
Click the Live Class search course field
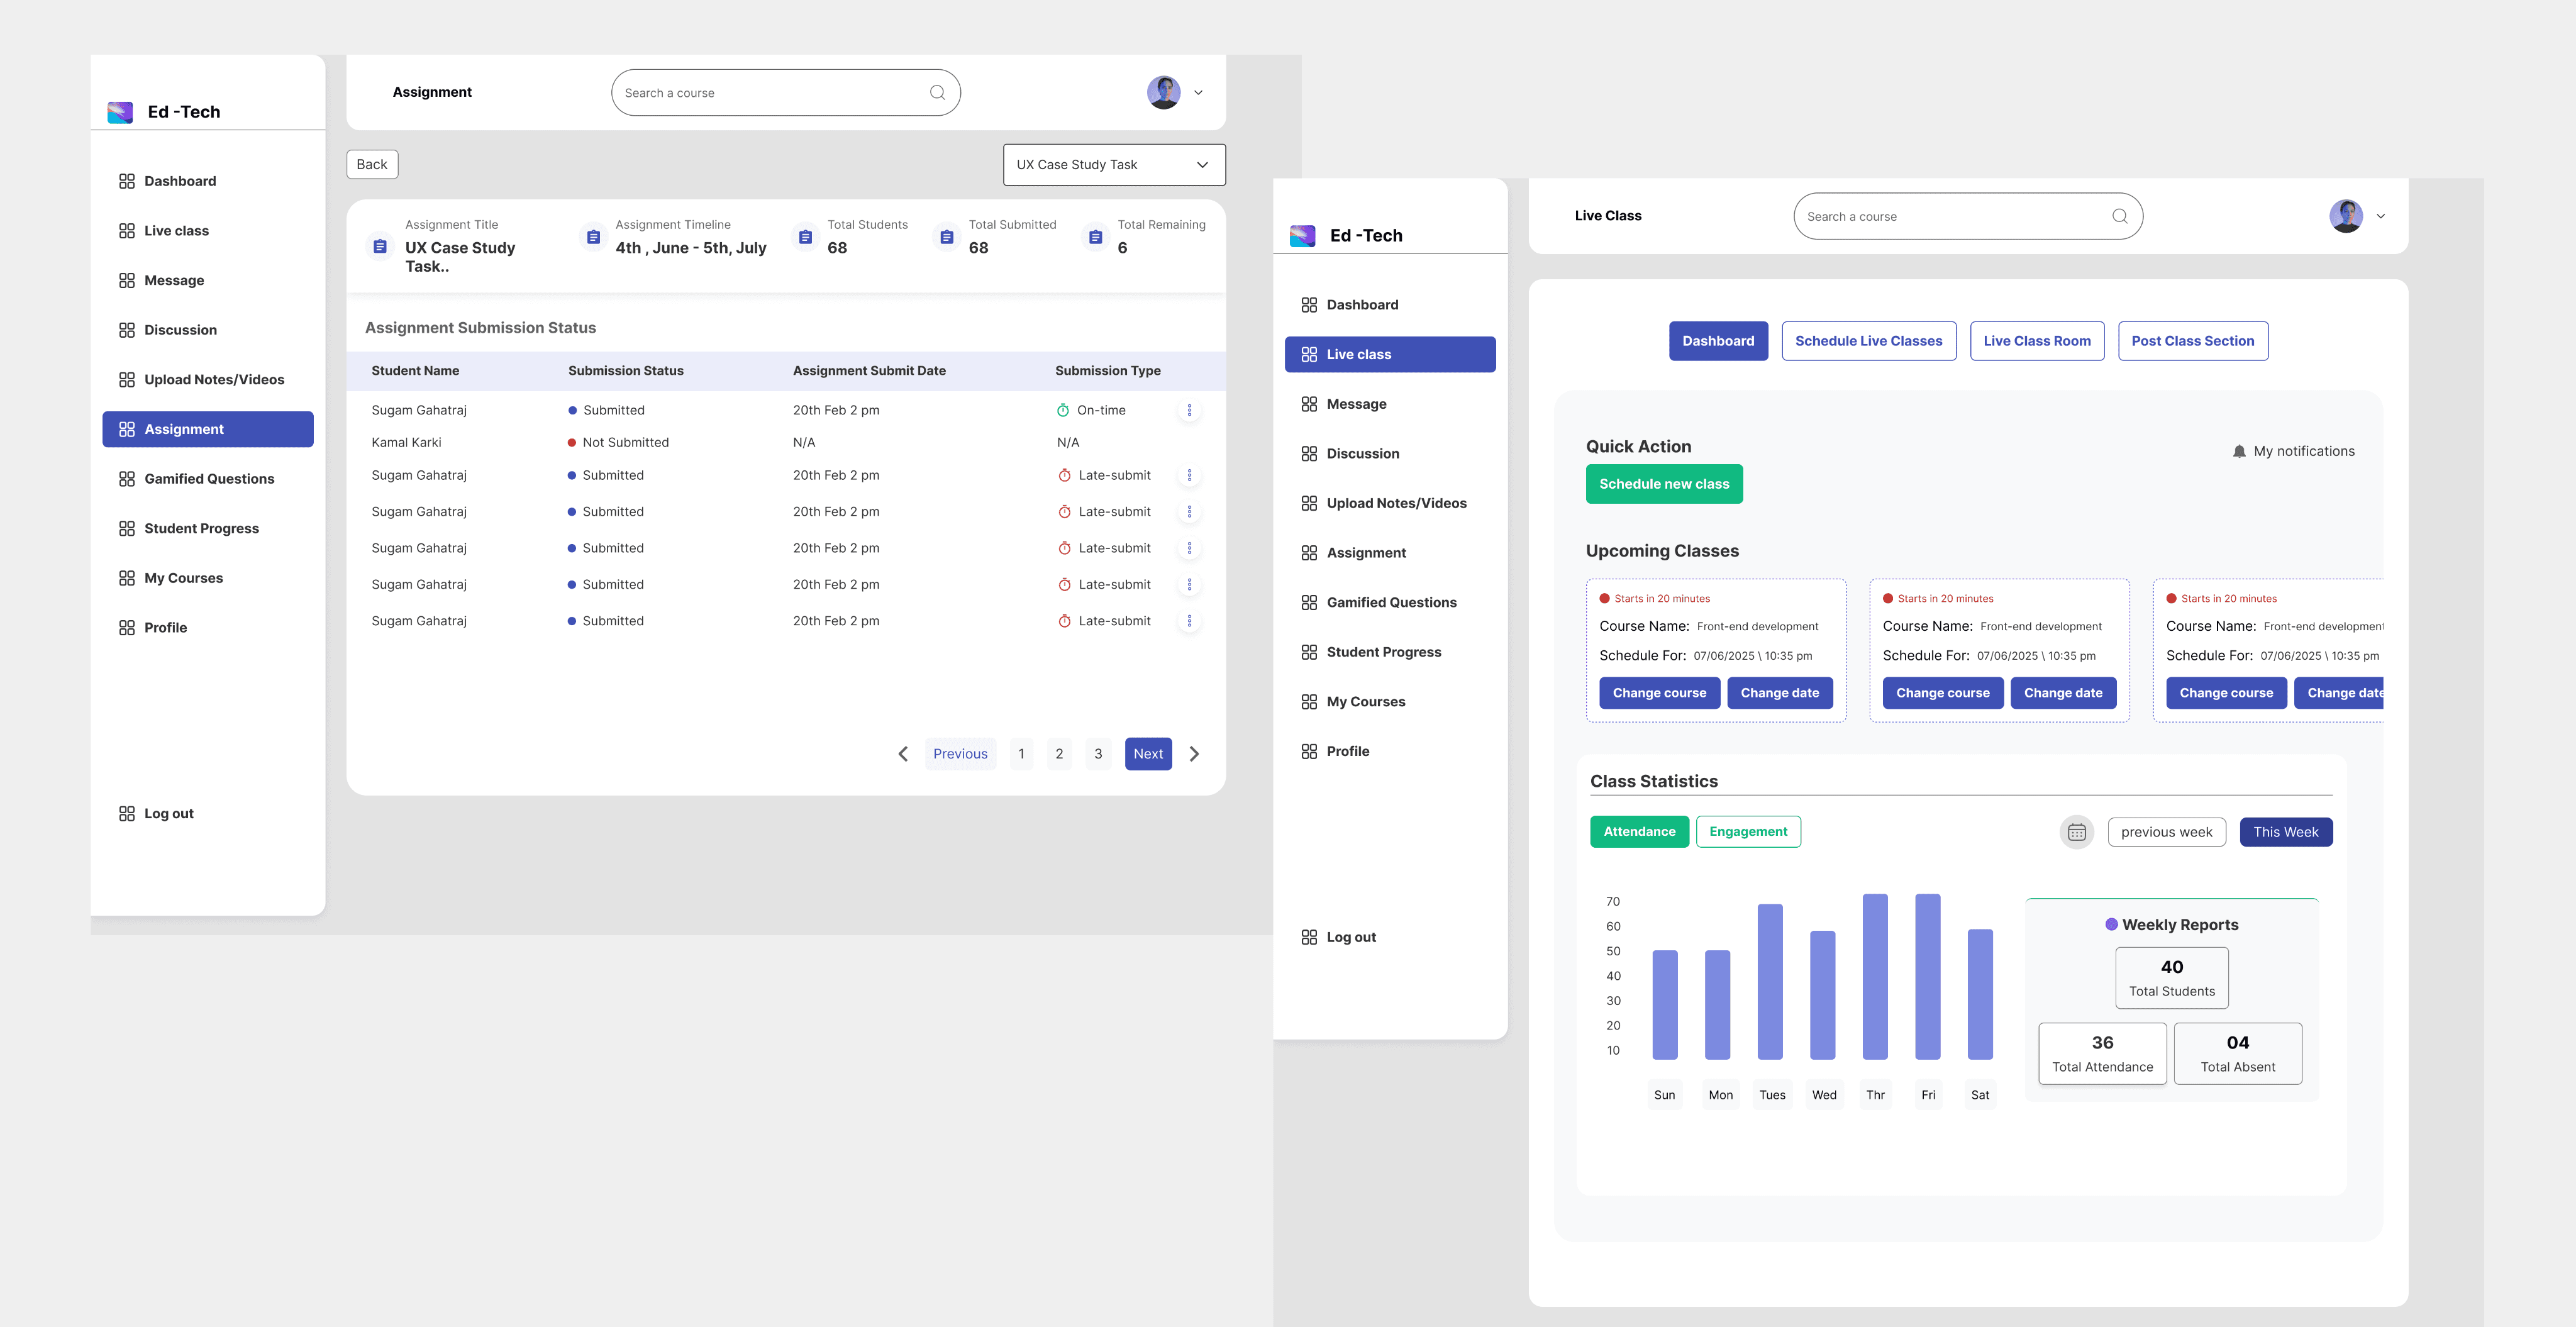coord(1950,216)
